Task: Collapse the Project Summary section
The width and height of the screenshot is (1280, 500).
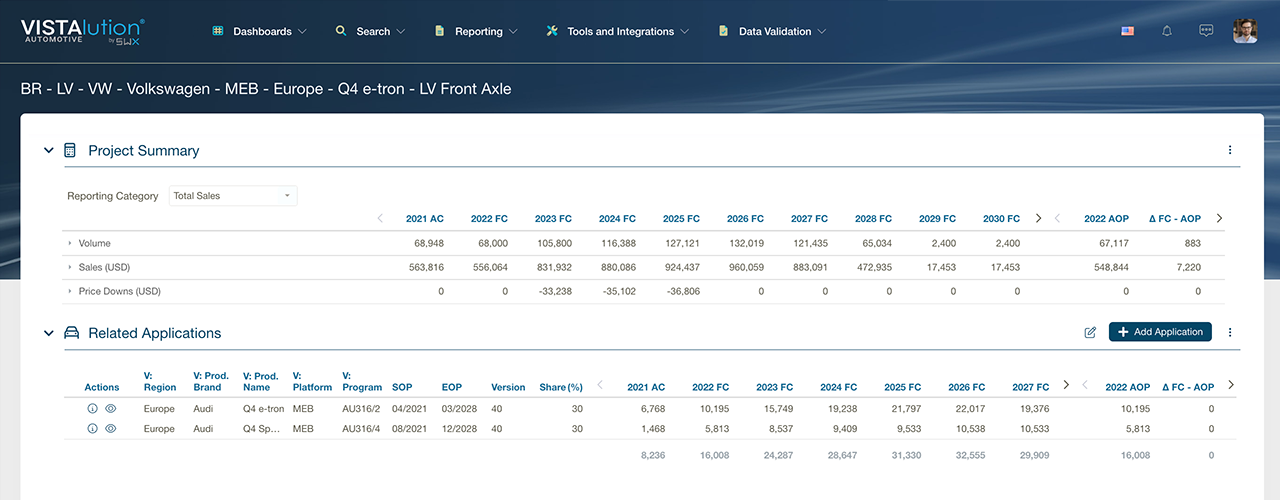Action: tap(48, 150)
